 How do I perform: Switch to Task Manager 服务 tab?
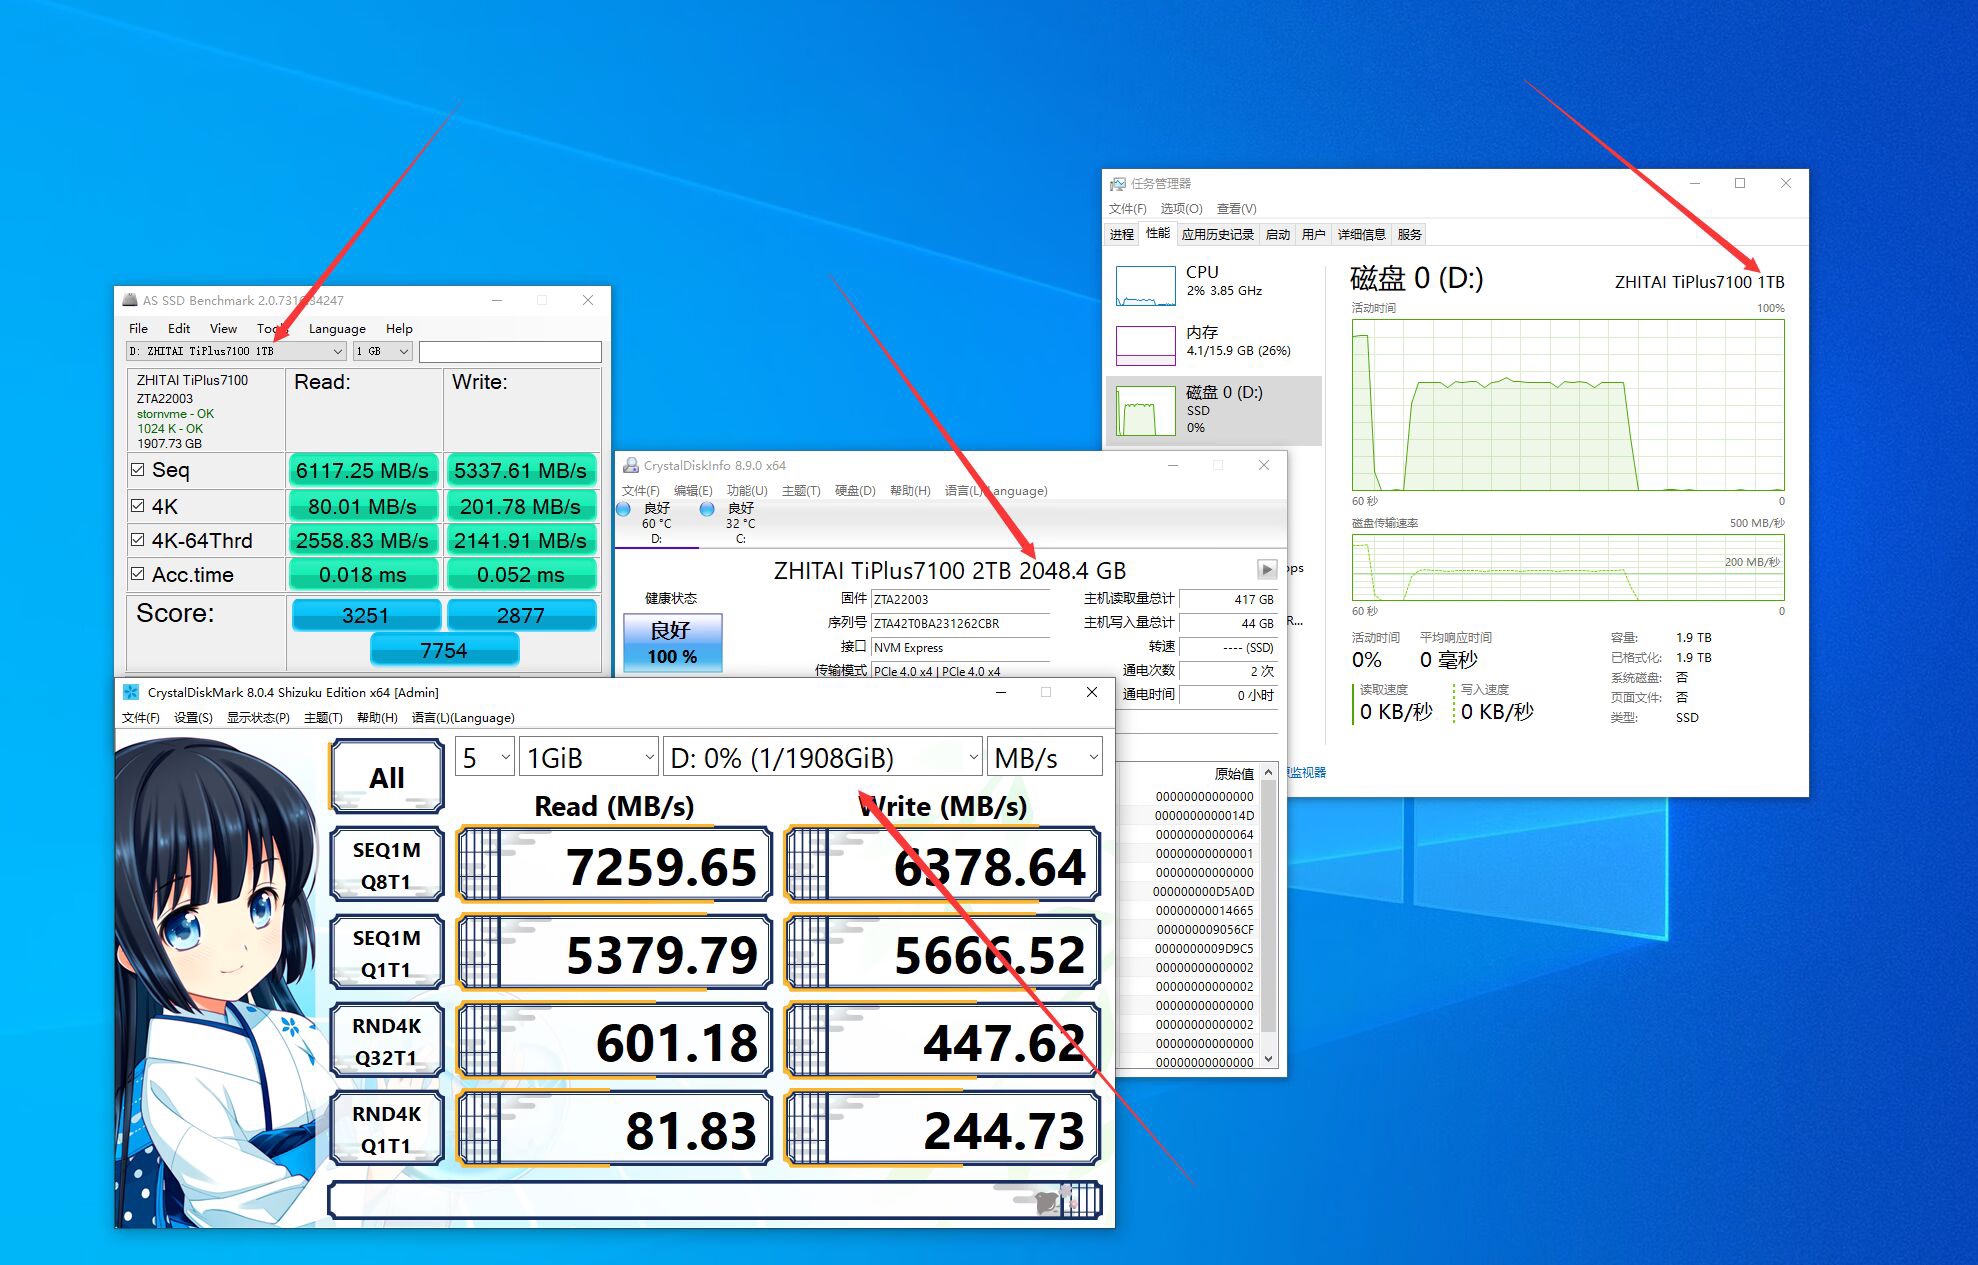click(1409, 234)
